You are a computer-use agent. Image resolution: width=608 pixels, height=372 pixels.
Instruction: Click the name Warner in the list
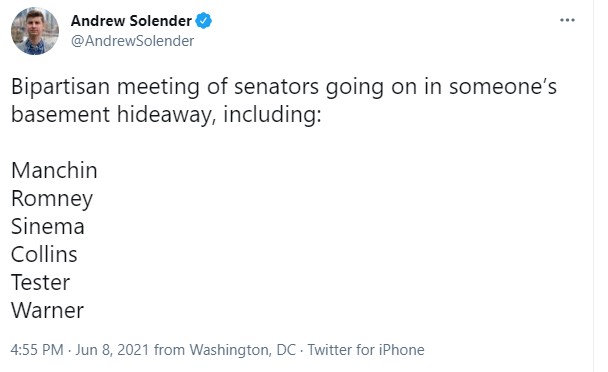point(47,310)
